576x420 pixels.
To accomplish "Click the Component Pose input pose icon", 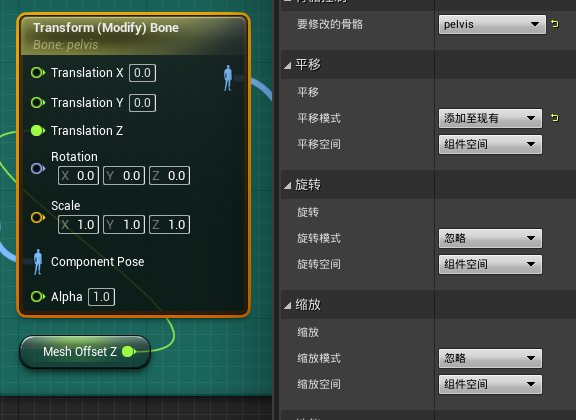I will click(37, 262).
